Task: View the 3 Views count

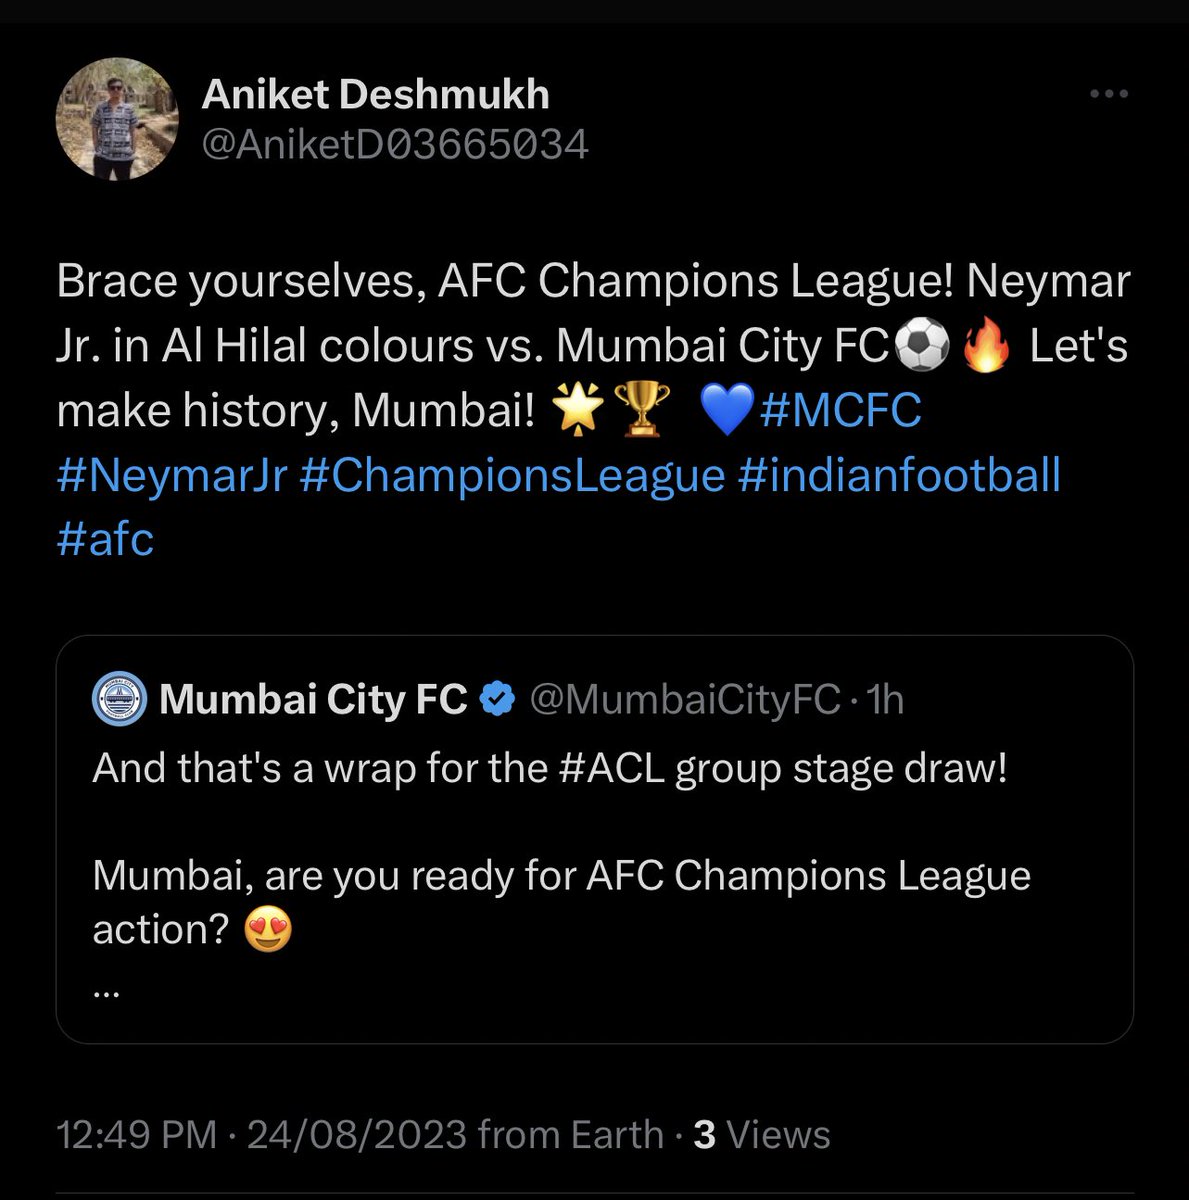Action: pos(762,1135)
